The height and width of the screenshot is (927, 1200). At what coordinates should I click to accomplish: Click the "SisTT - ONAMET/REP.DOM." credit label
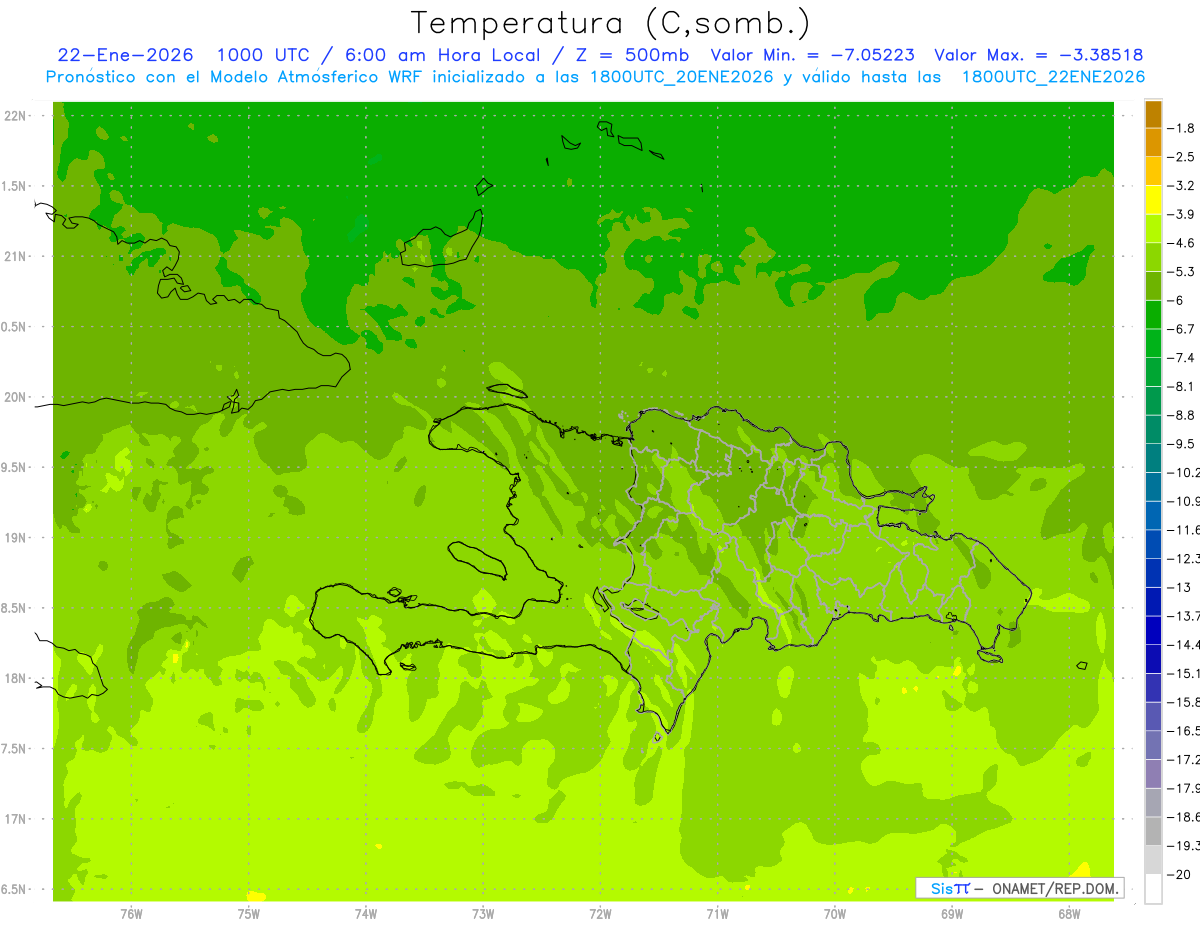tap(1019, 888)
